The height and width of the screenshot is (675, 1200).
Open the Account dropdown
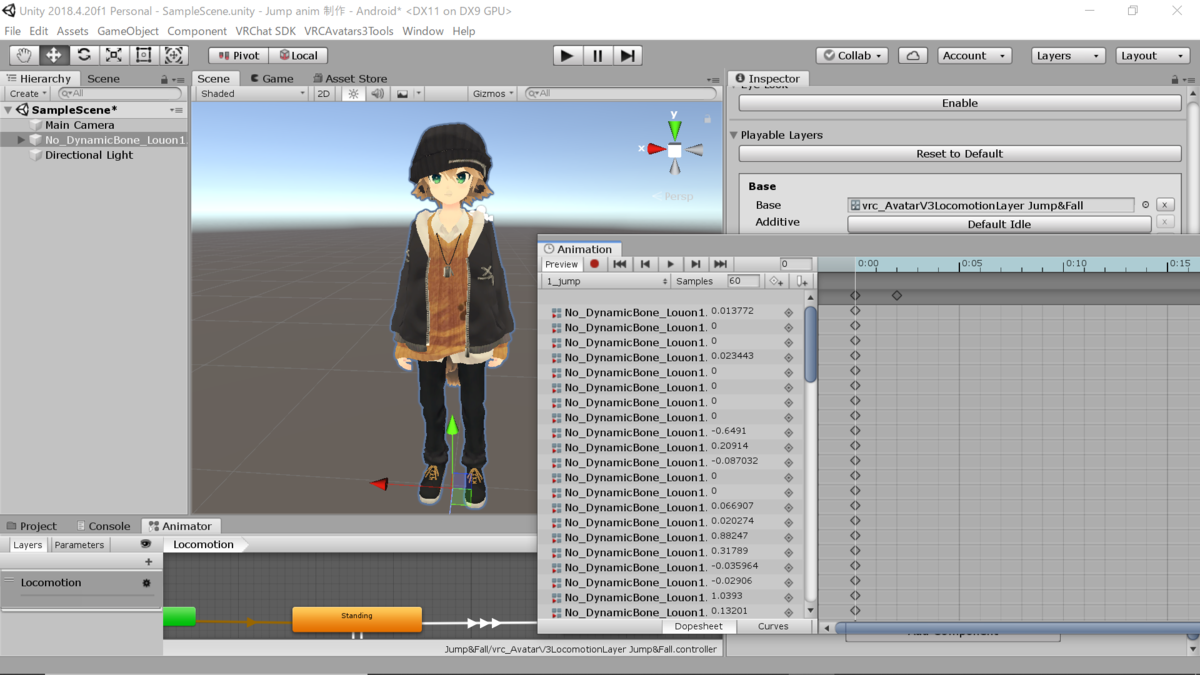(974, 56)
